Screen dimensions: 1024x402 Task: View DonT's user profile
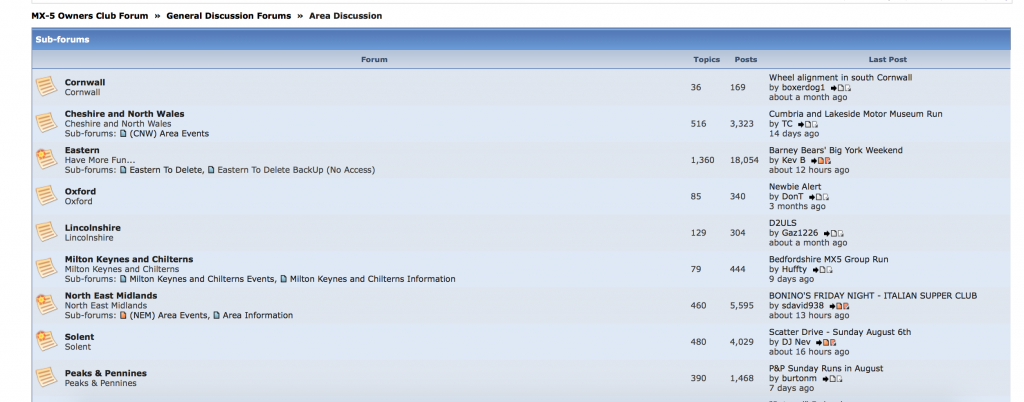792,197
